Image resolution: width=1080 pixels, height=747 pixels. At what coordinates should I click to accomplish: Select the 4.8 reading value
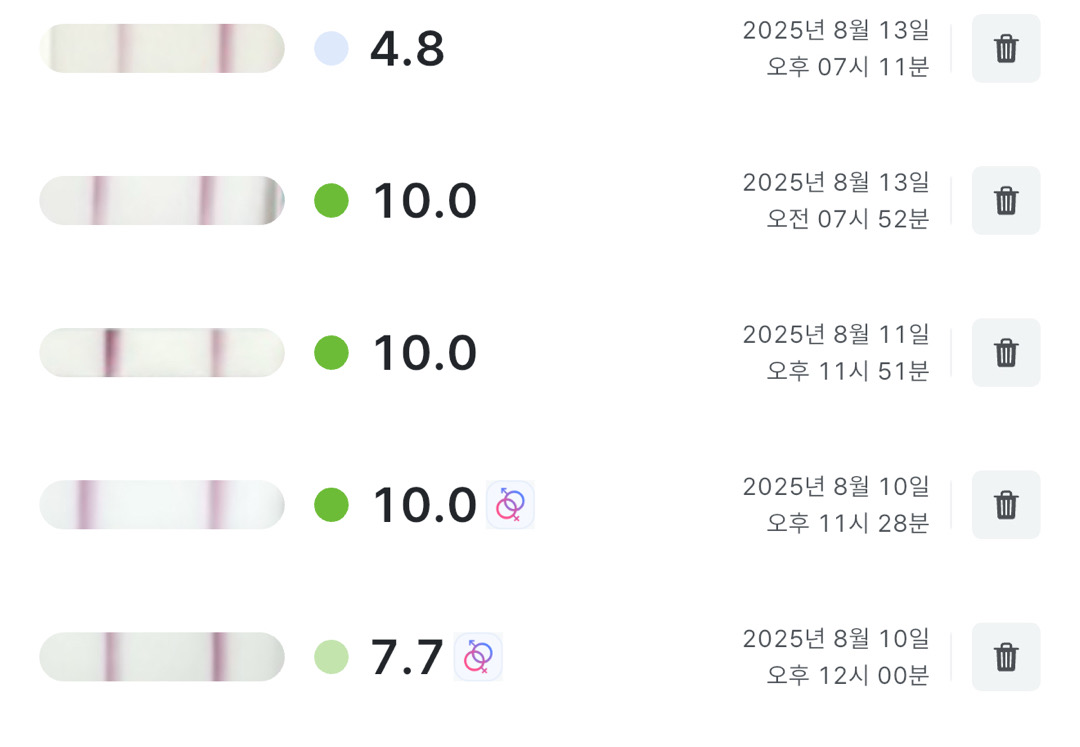(x=407, y=48)
